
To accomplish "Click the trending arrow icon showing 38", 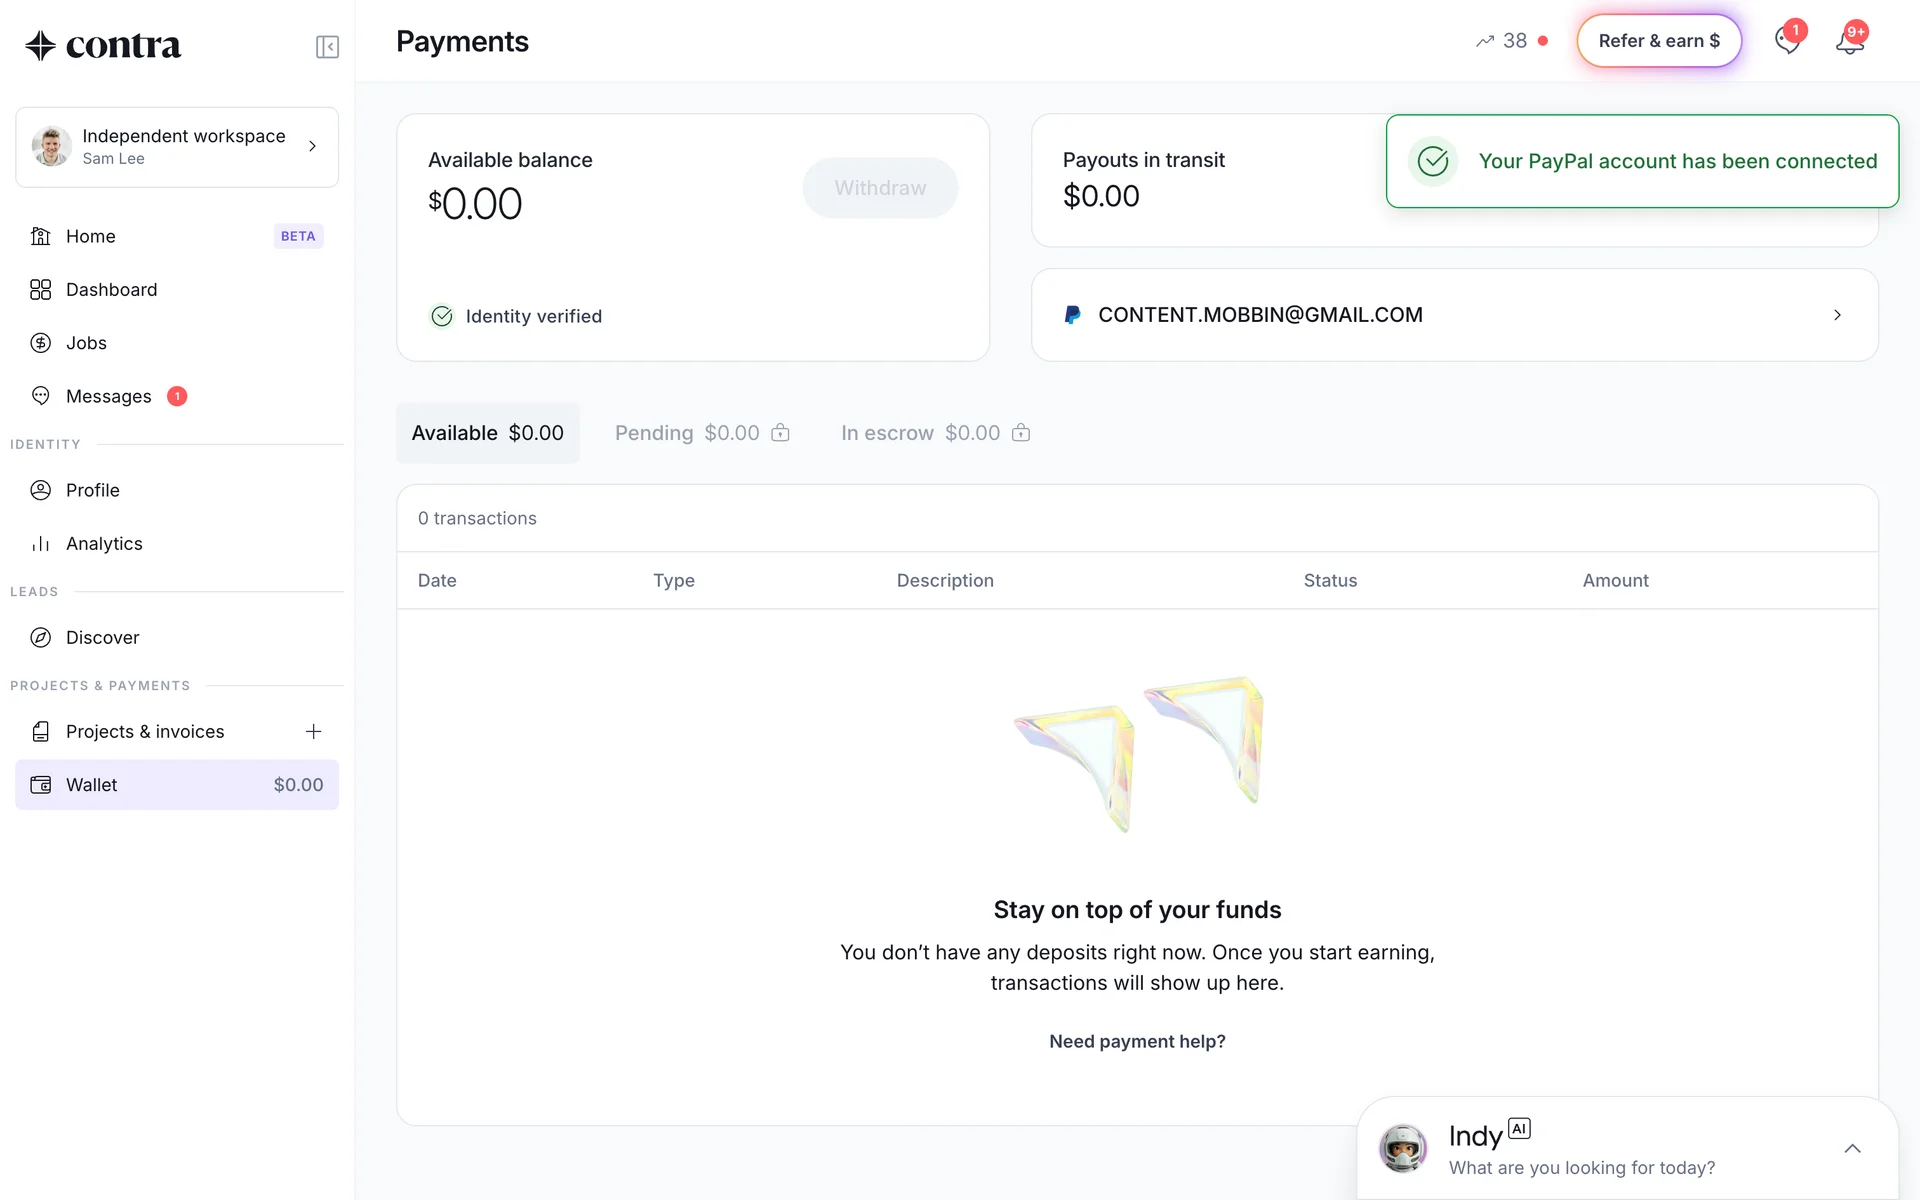I will (x=1486, y=41).
